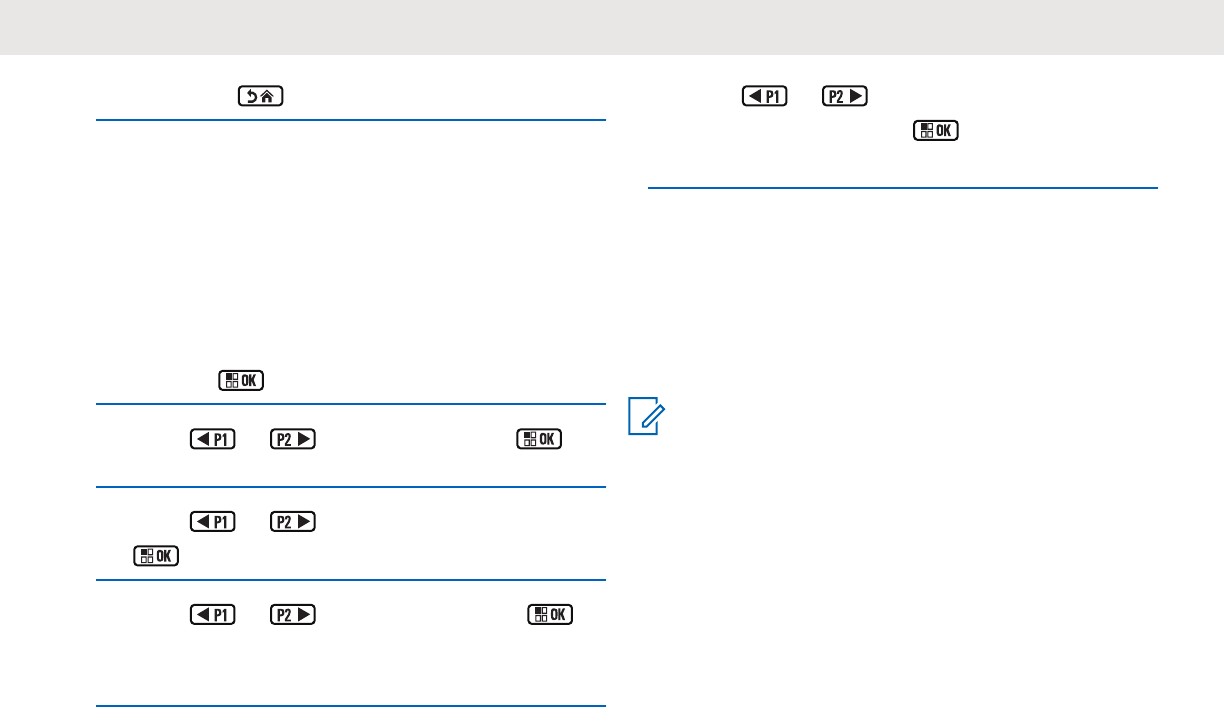Select P2 key in second left-column step row
The height and width of the screenshot is (707, 1224).
coord(292,521)
